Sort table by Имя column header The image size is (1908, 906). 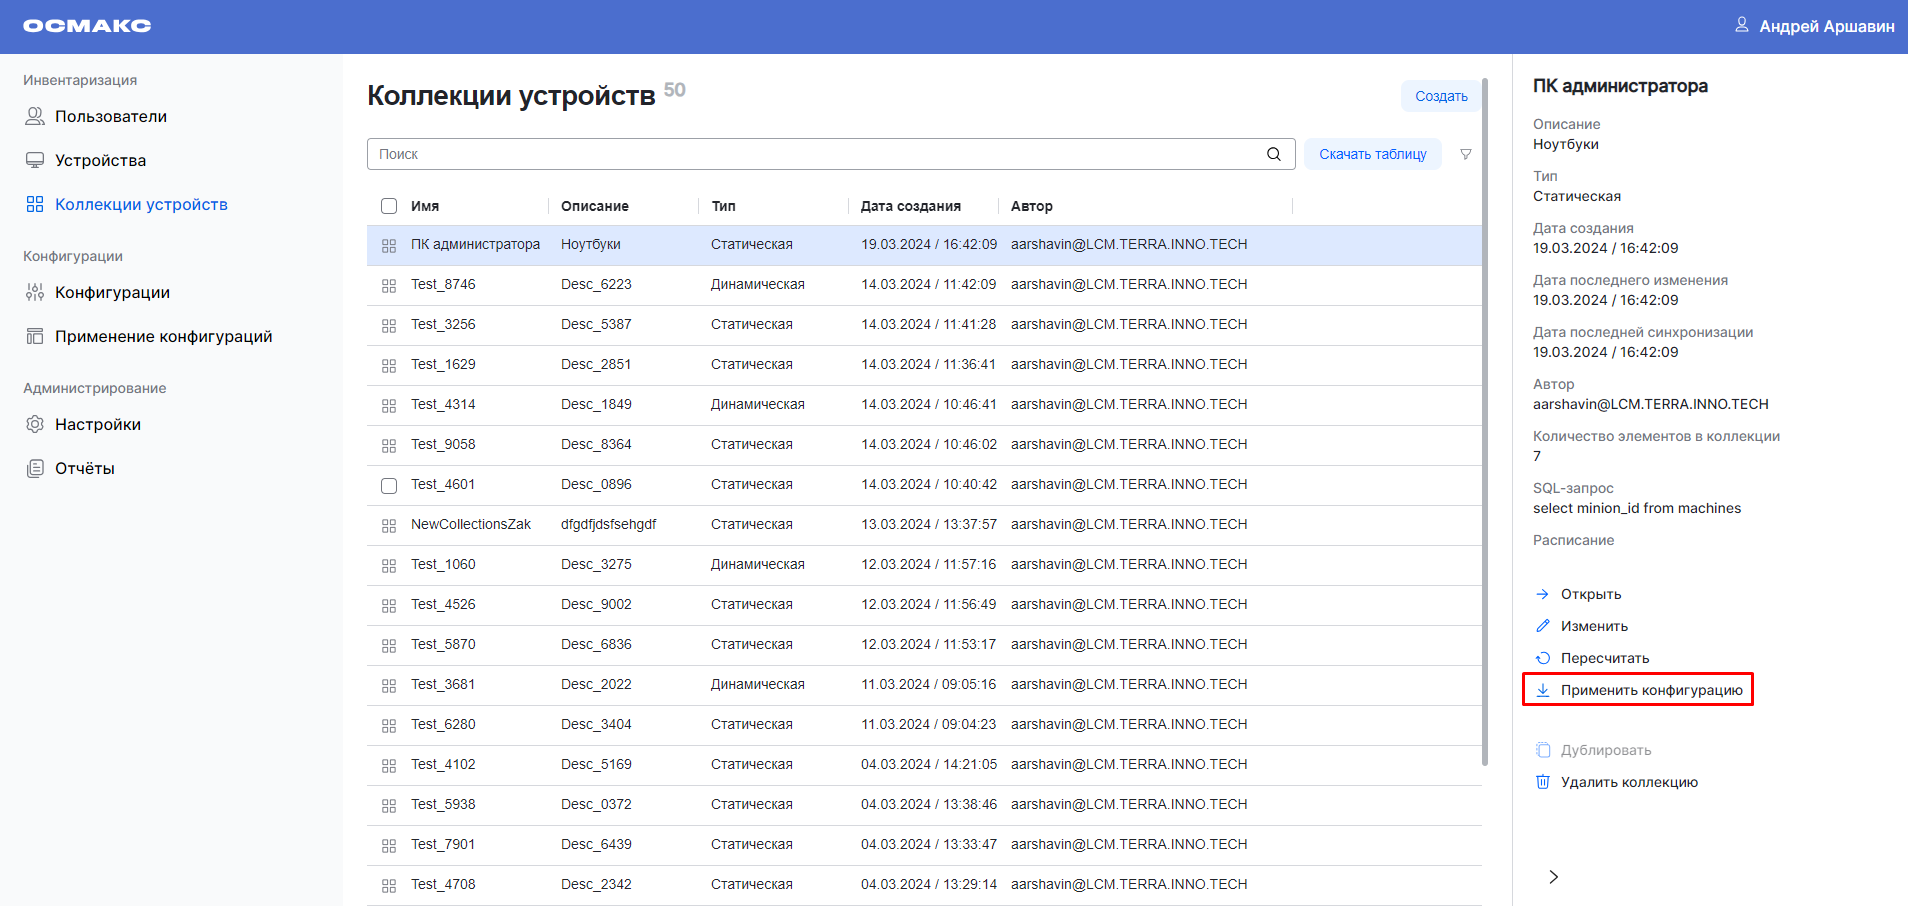(x=425, y=206)
